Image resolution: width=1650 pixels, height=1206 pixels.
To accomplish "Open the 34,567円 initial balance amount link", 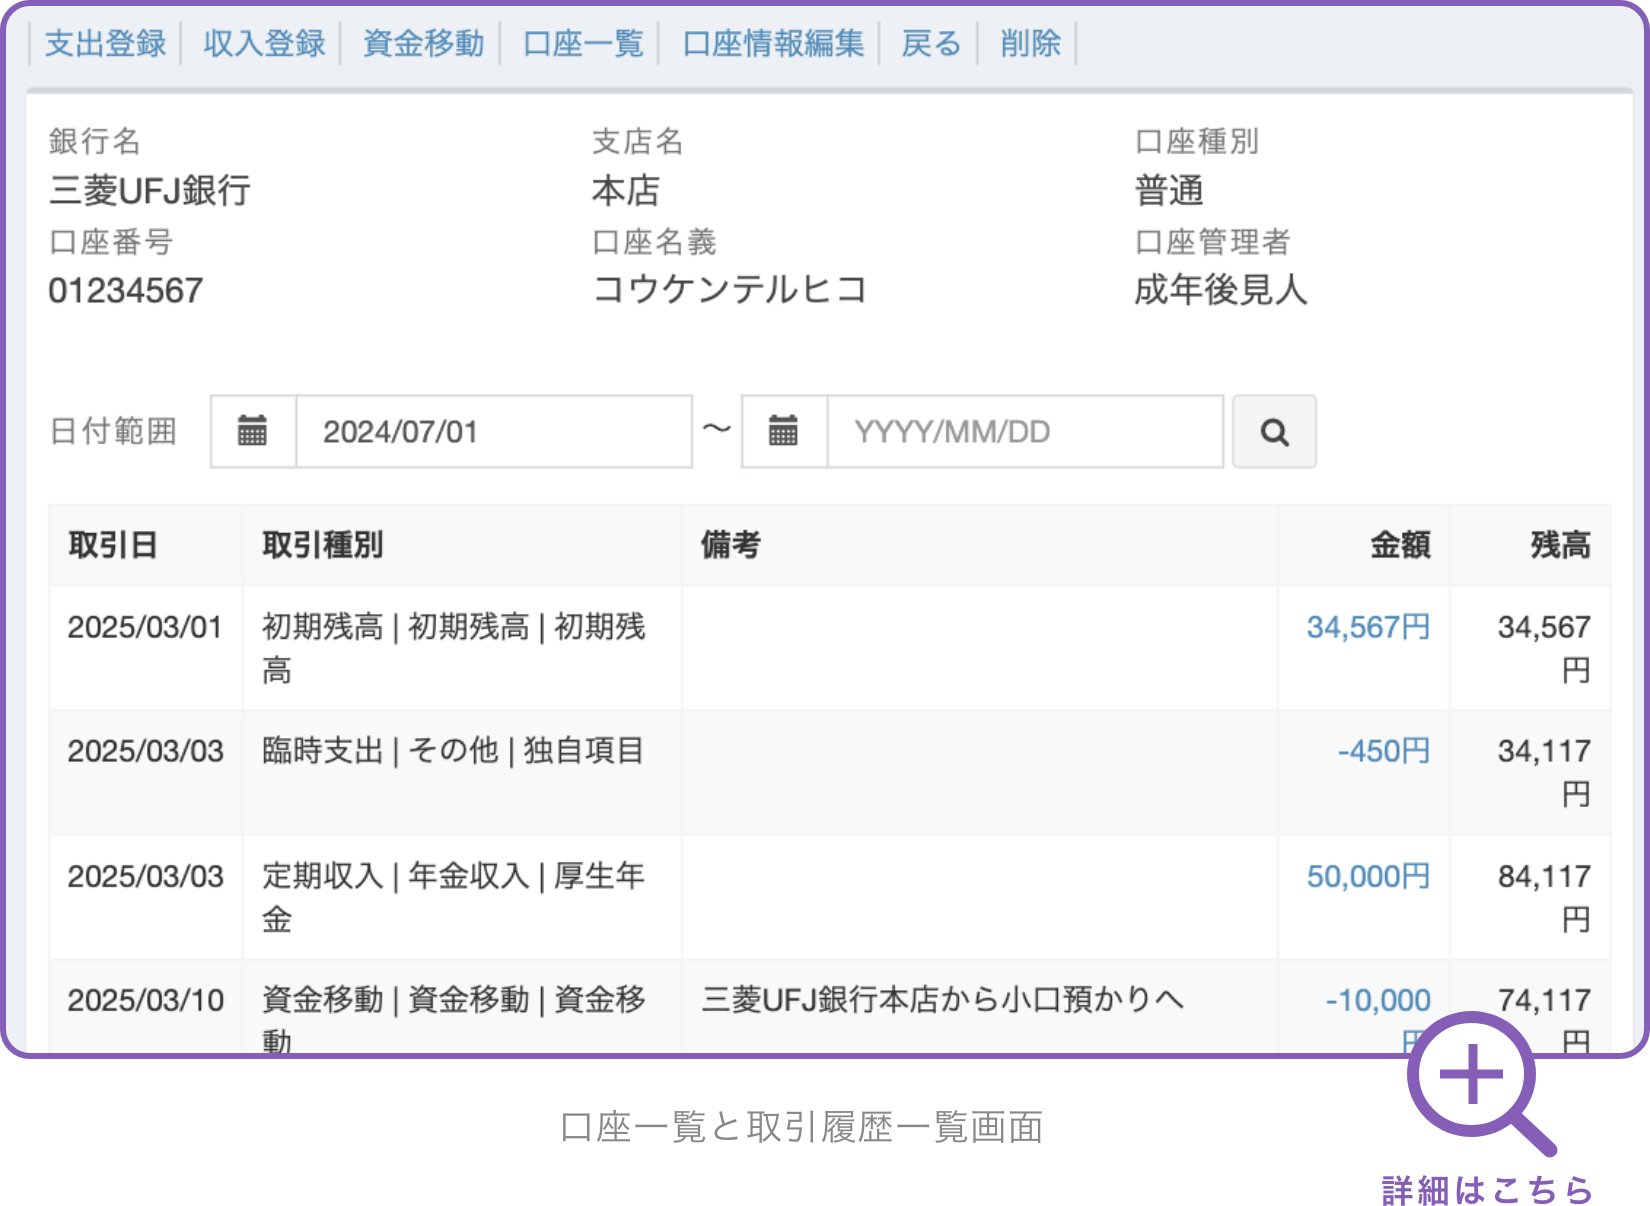I will point(1366,627).
